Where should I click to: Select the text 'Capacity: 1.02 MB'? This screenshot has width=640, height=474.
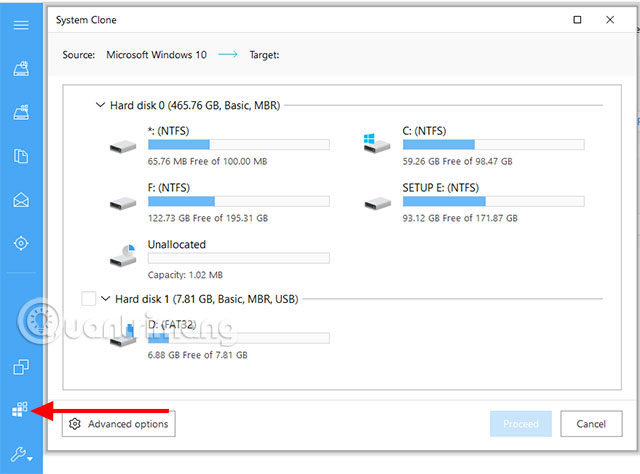click(x=185, y=275)
